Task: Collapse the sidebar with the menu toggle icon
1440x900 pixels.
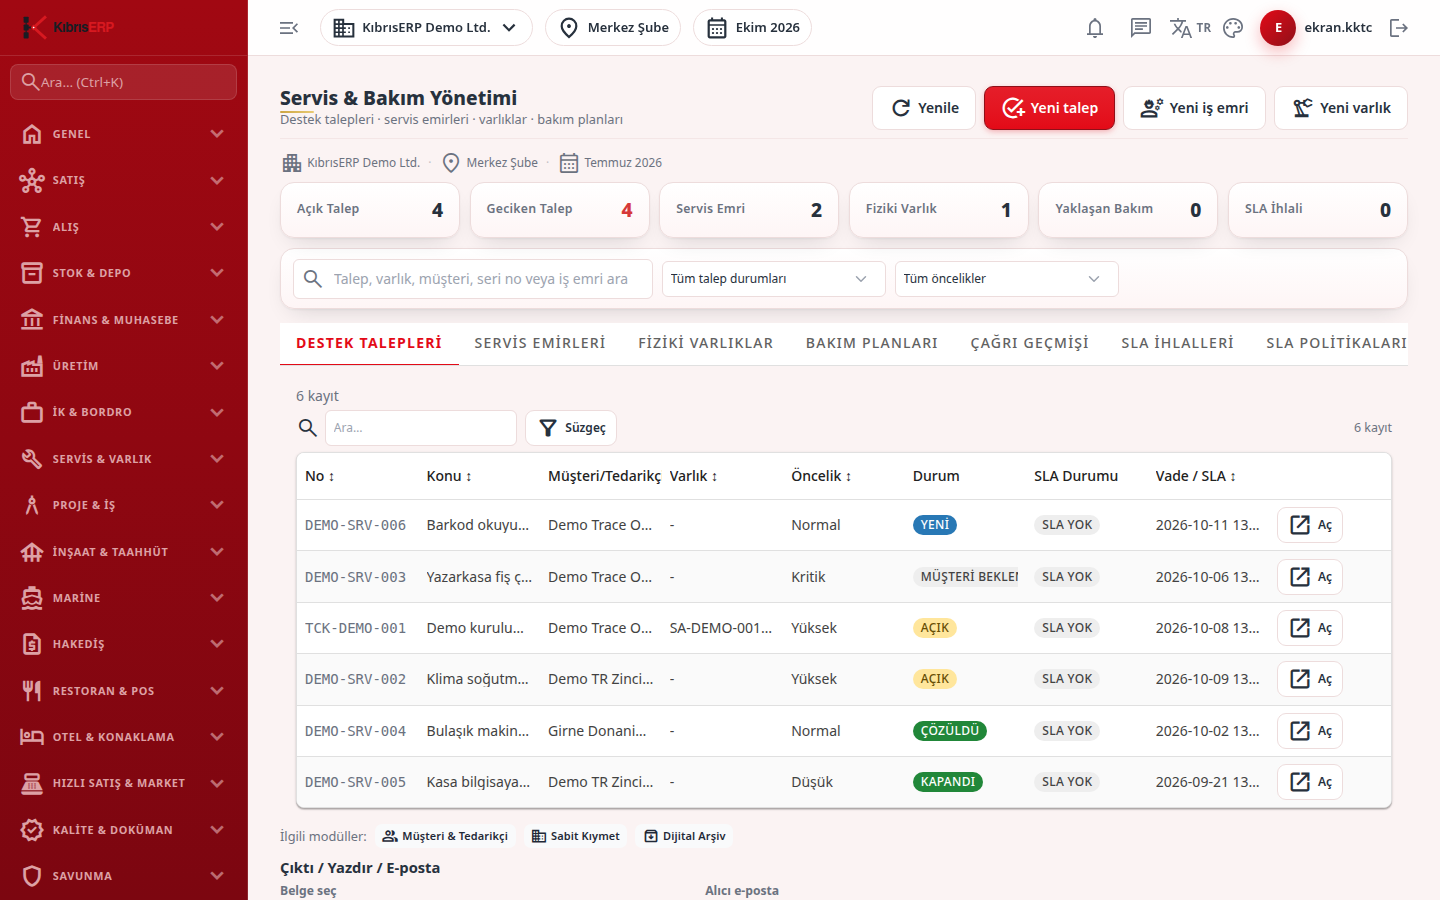Action: [x=289, y=28]
